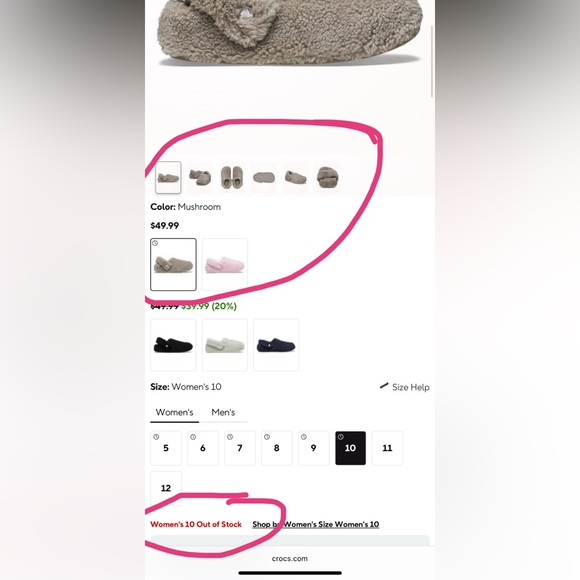Open Size Help guide
Image resolution: width=580 pixels, height=580 pixels.
405,387
